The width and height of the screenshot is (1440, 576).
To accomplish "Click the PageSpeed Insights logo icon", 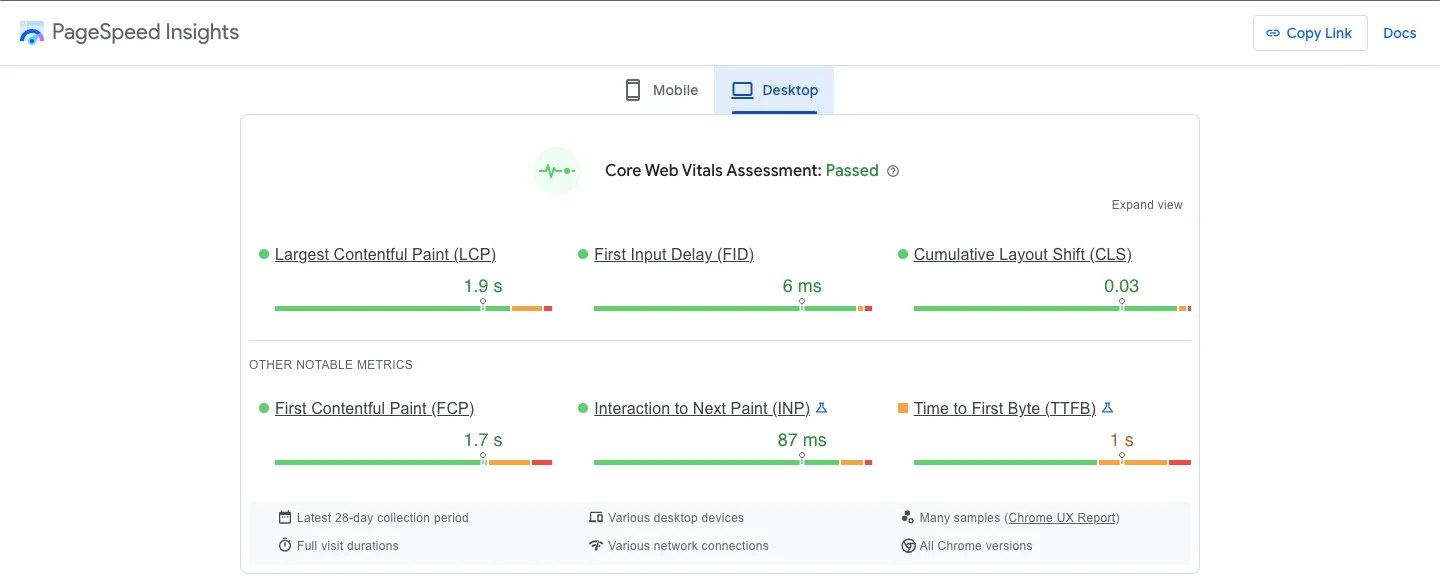I will click(32, 32).
